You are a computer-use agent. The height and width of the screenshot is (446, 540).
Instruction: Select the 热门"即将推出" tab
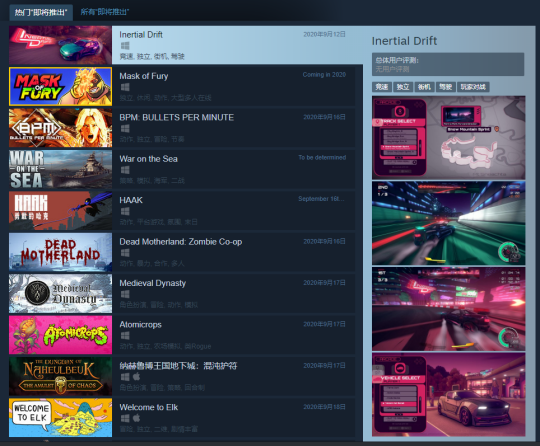pyautogui.click(x=41, y=13)
